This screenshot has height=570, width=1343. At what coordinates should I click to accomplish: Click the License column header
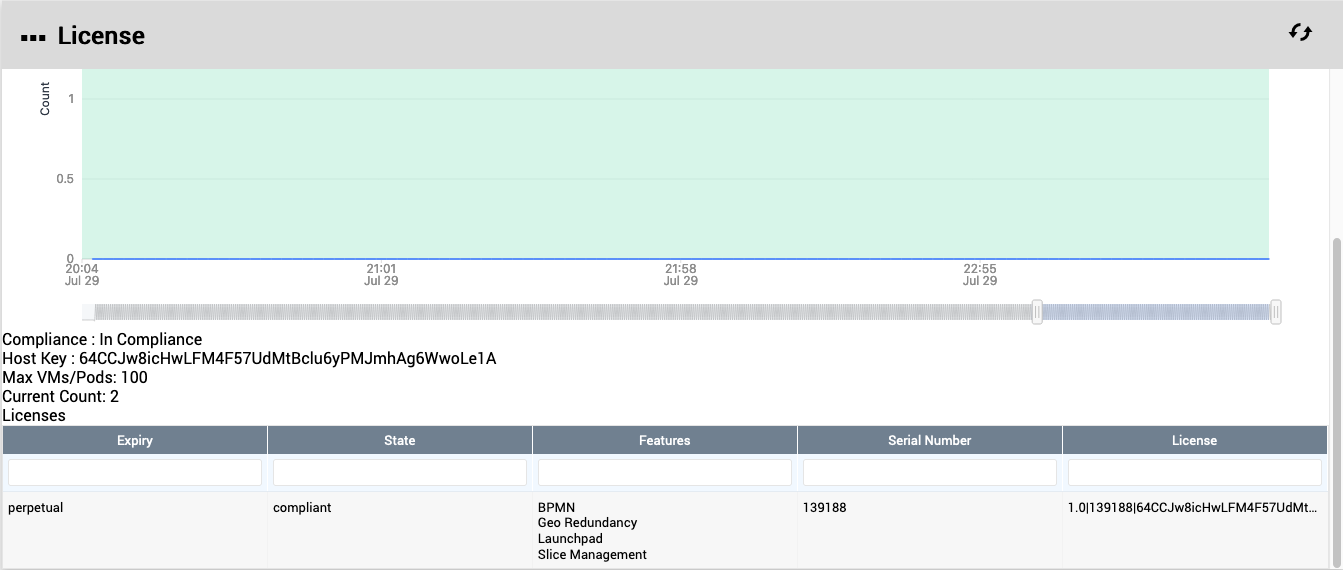tap(1195, 440)
